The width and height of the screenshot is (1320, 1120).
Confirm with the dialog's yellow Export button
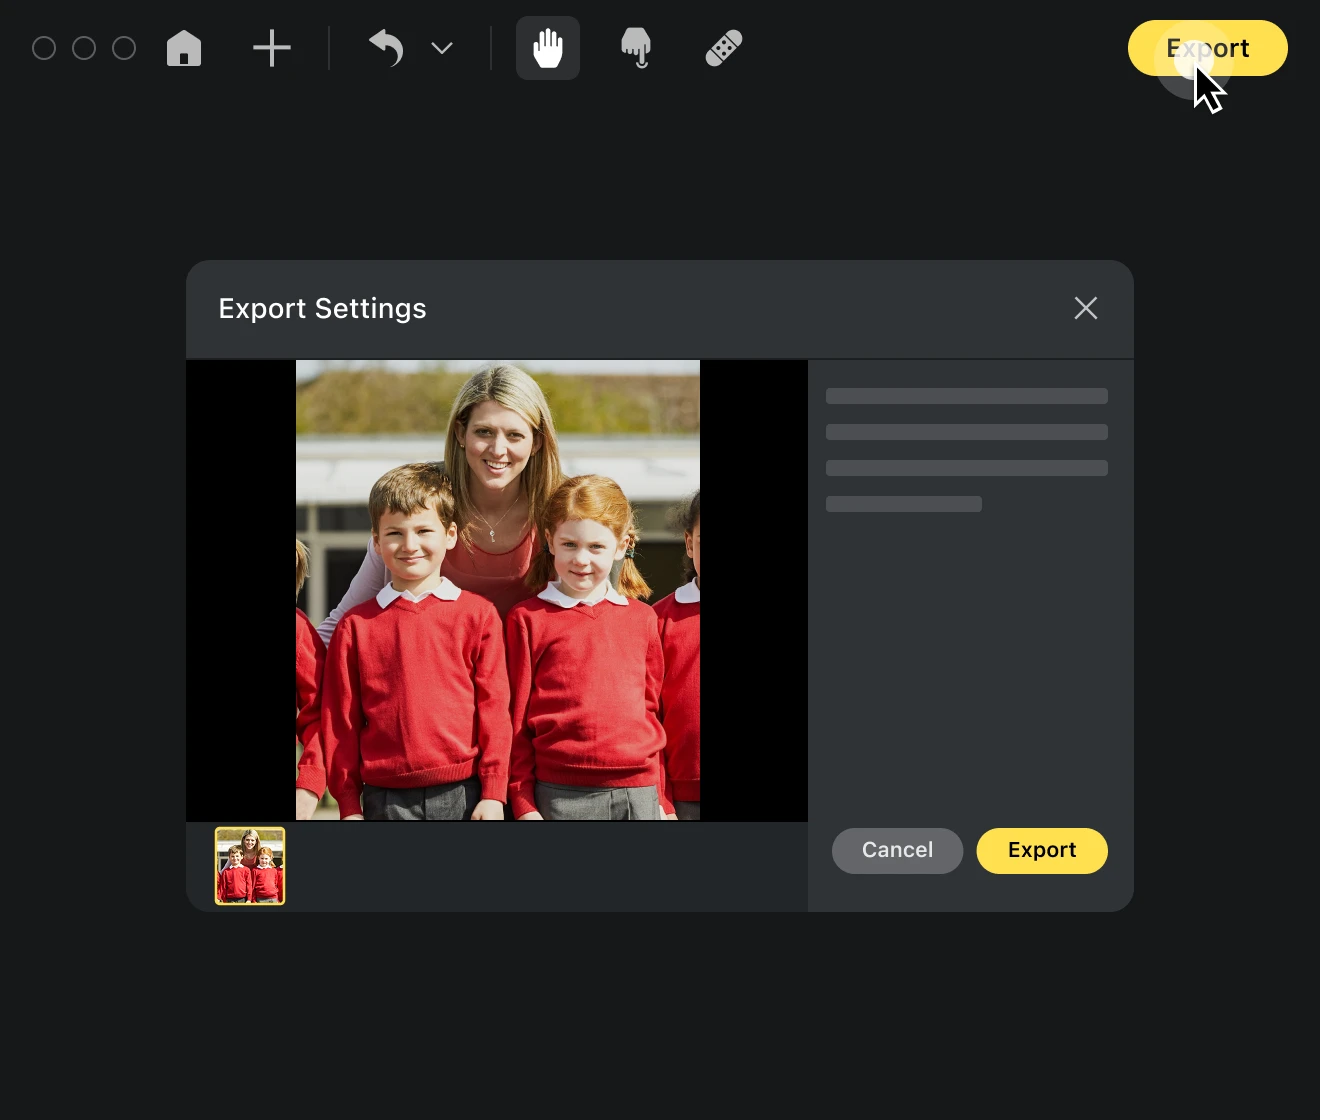click(x=1042, y=850)
